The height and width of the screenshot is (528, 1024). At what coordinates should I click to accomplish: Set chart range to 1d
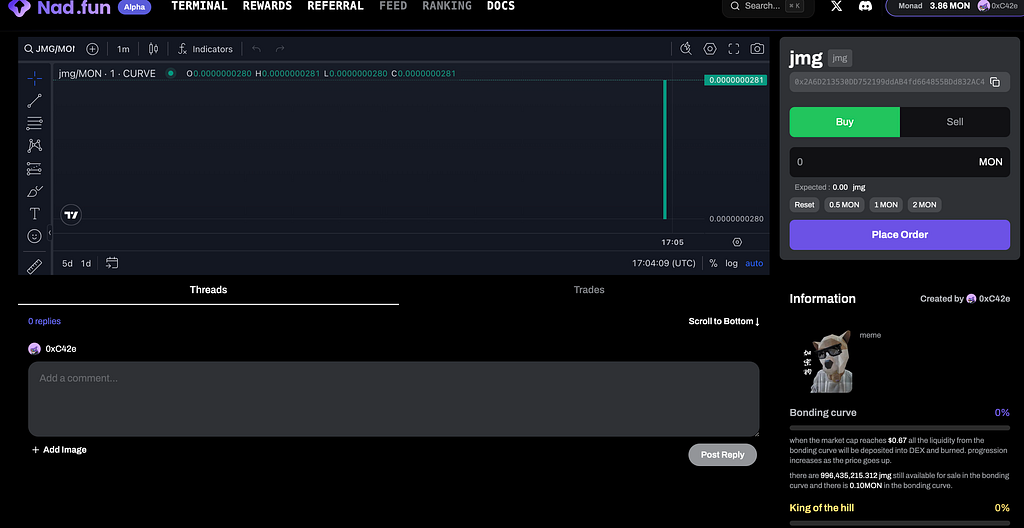pos(86,263)
